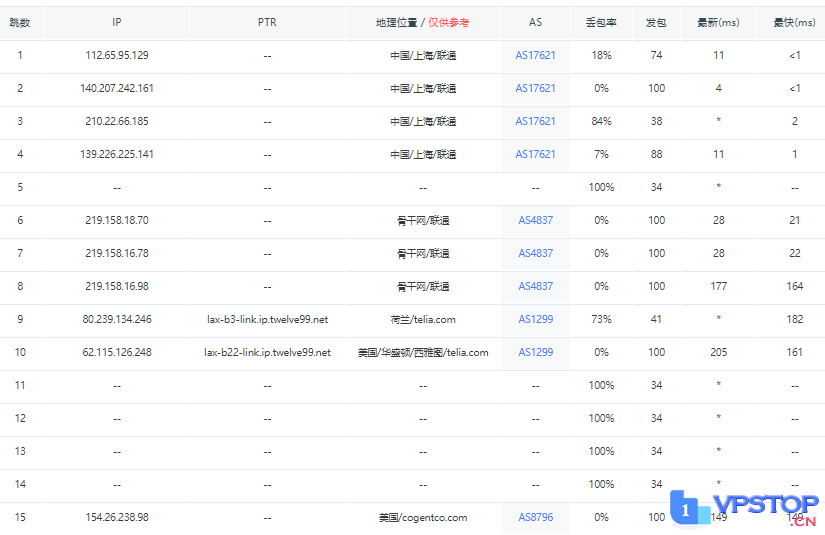Image resolution: width=825 pixels, height=535 pixels.
Task: Open AS1299 link for 80.239.134.246
Action: pyautogui.click(x=535, y=320)
